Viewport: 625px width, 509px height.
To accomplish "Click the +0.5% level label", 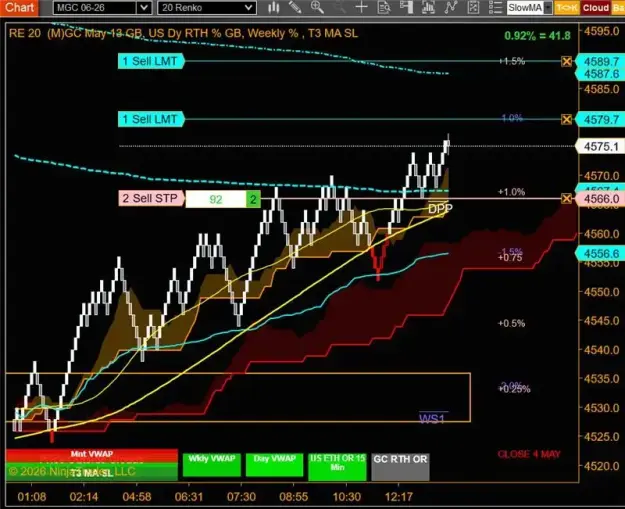I will [512, 323].
